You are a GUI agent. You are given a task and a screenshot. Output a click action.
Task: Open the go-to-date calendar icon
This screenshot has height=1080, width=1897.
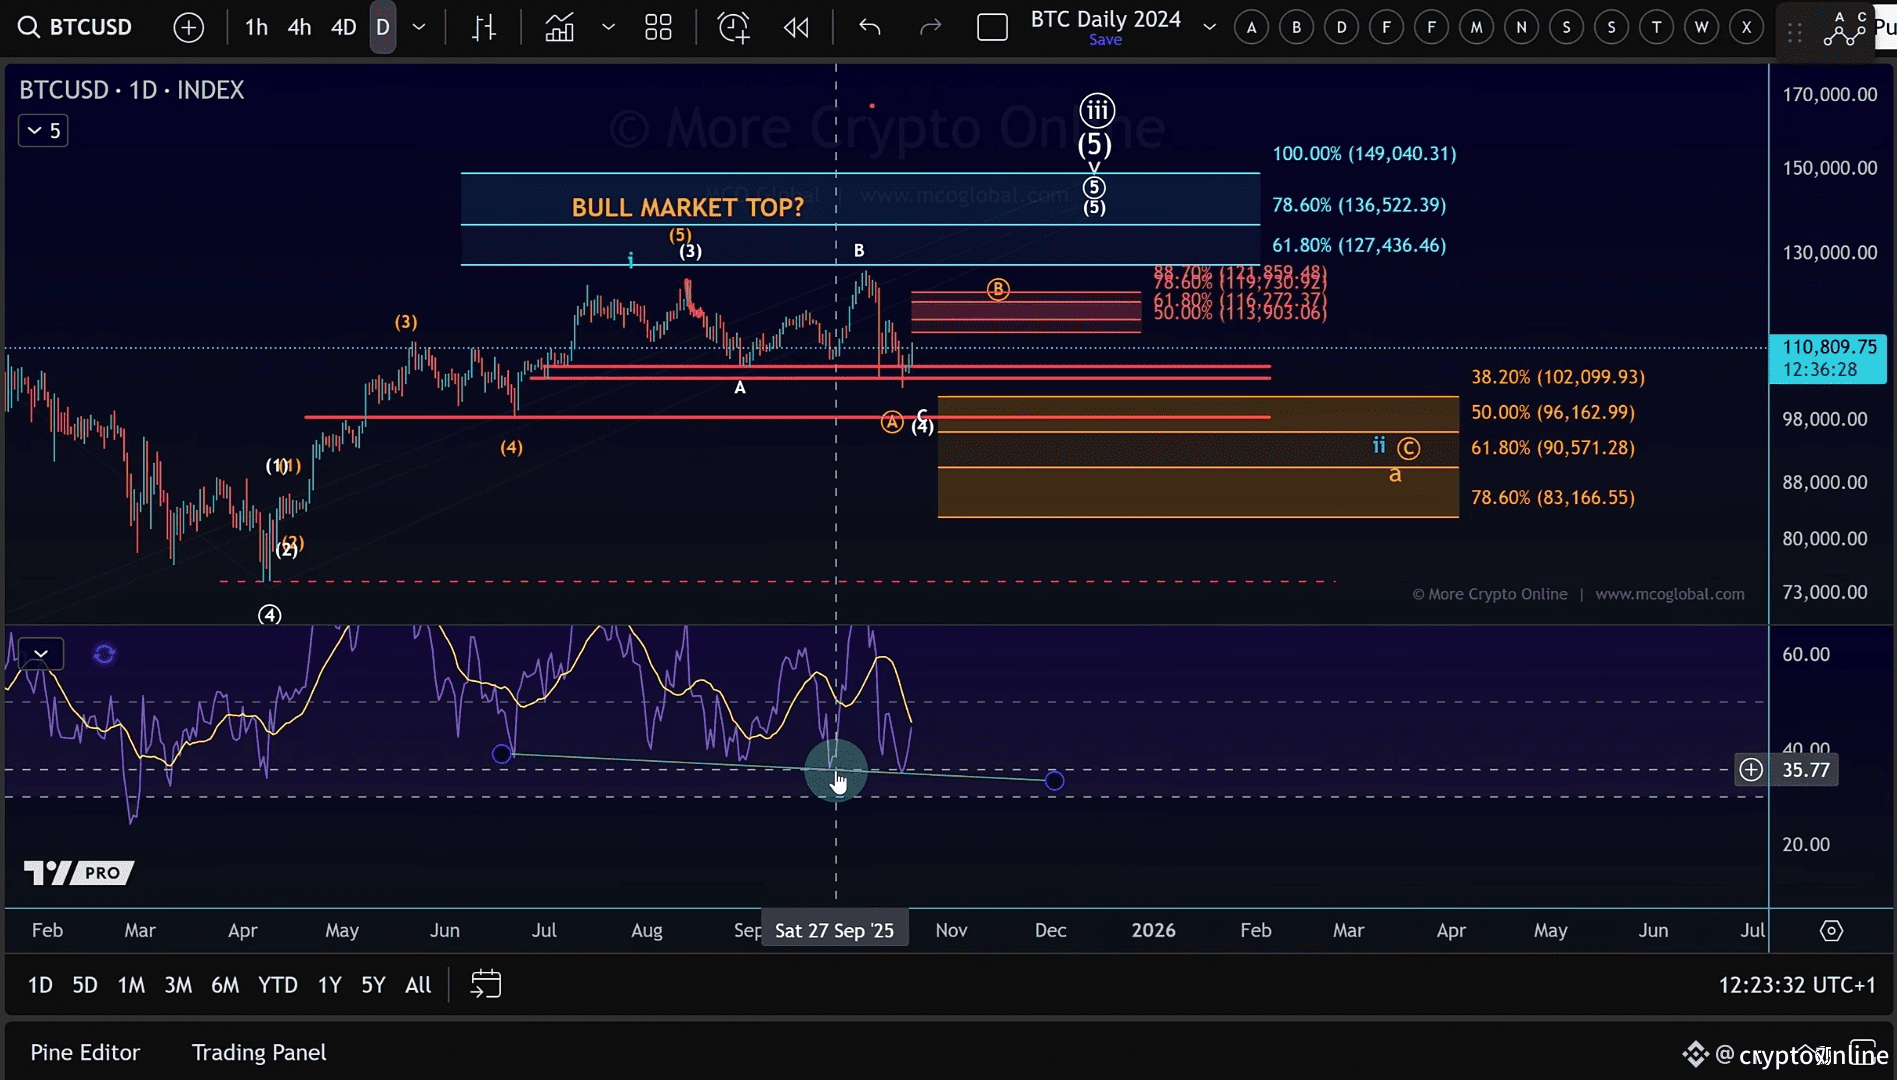[x=485, y=985]
